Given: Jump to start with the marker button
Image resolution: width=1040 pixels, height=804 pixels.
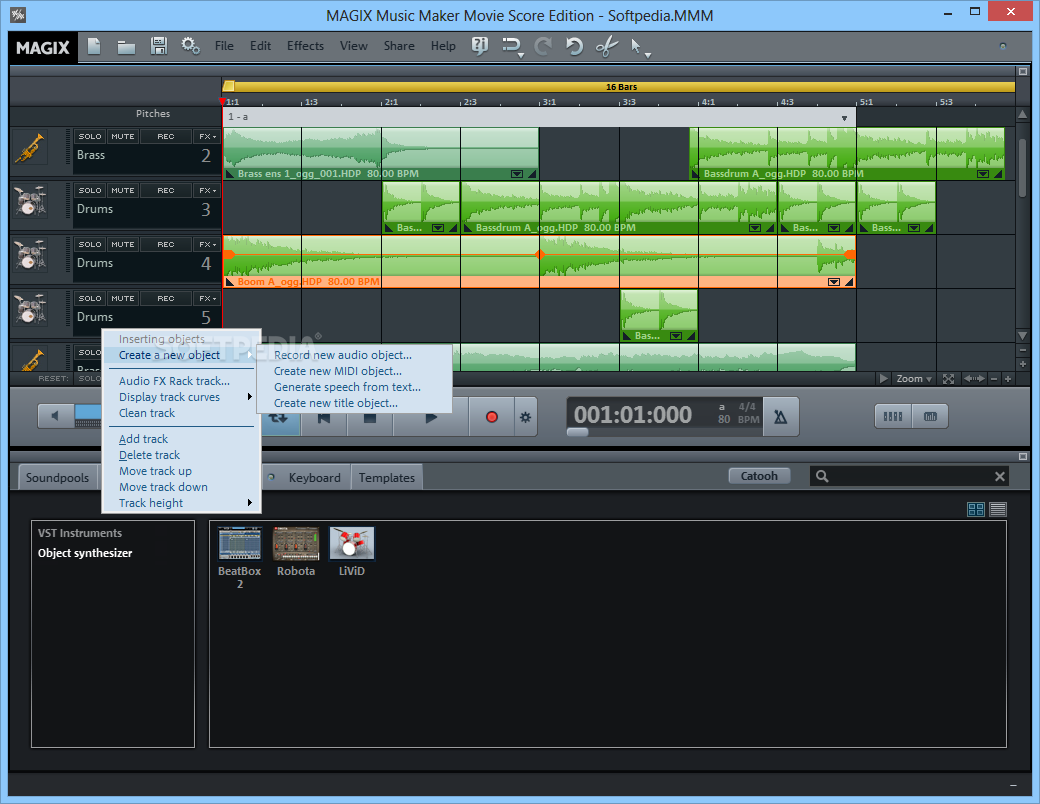Looking at the screenshot, I should 324,418.
